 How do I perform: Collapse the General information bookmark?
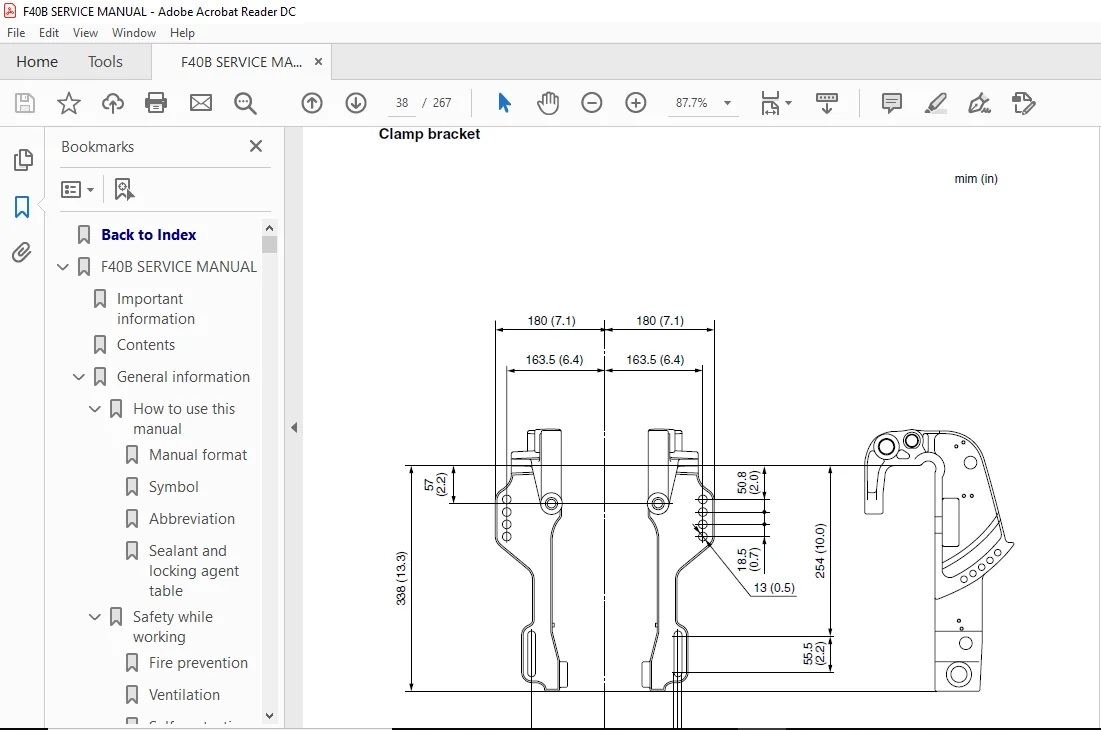(x=79, y=377)
